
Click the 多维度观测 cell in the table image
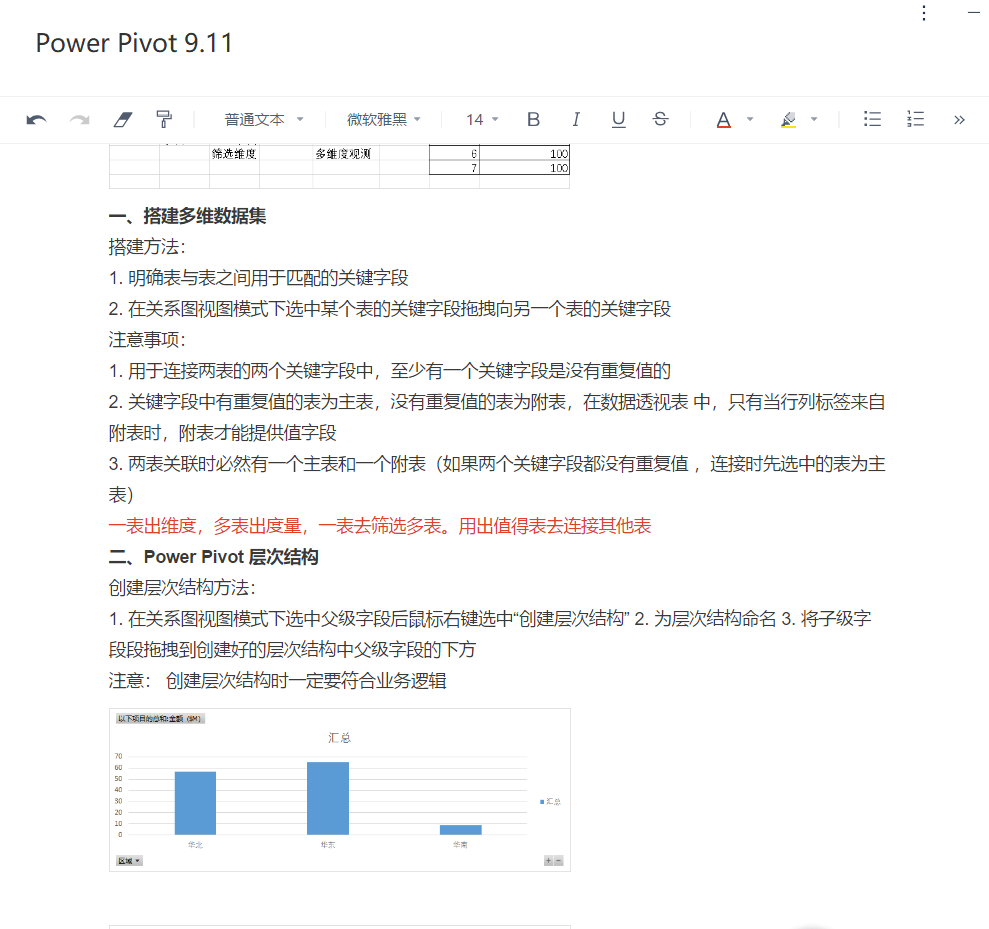[343, 154]
